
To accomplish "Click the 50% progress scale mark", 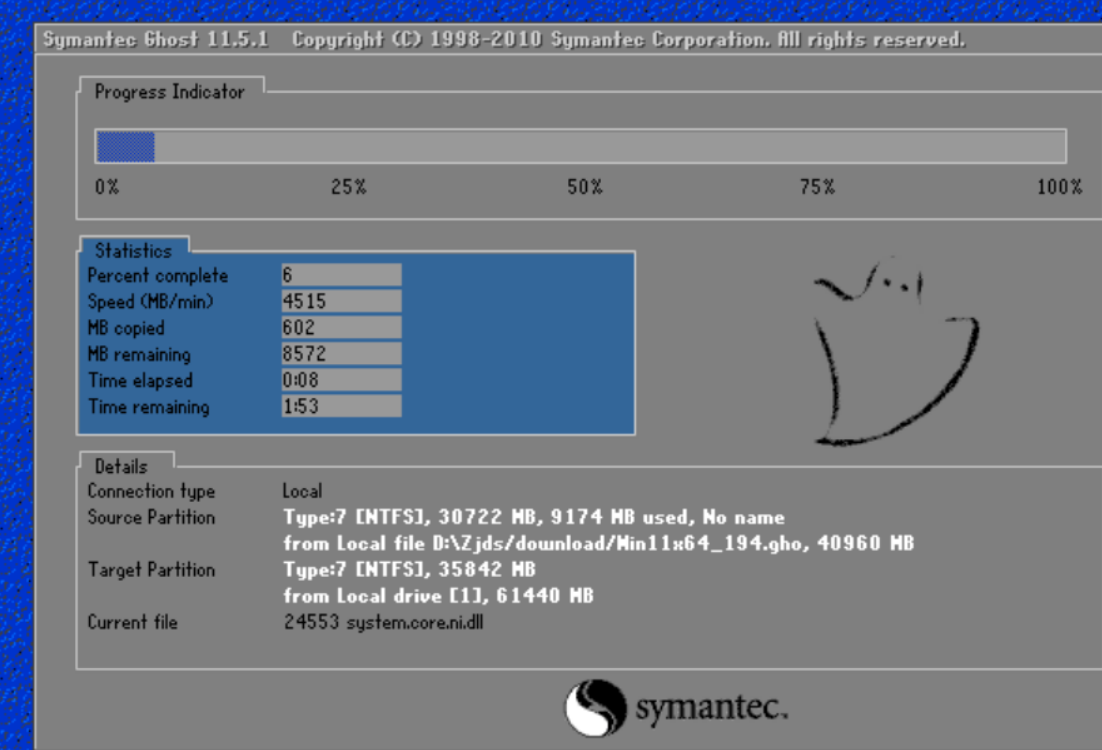I will 585,187.
